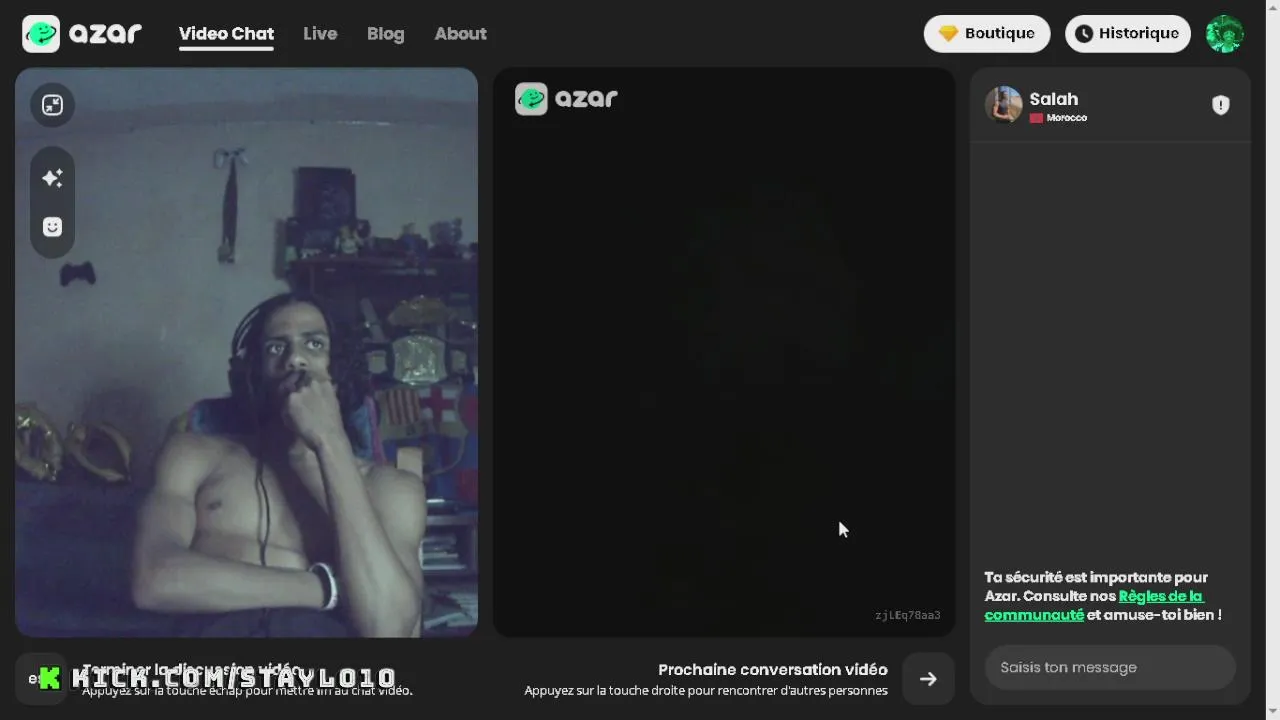This screenshot has width=1280, height=720.
Task: Click the zjLEq78aa3 session code
Action: pyautogui.click(x=907, y=615)
